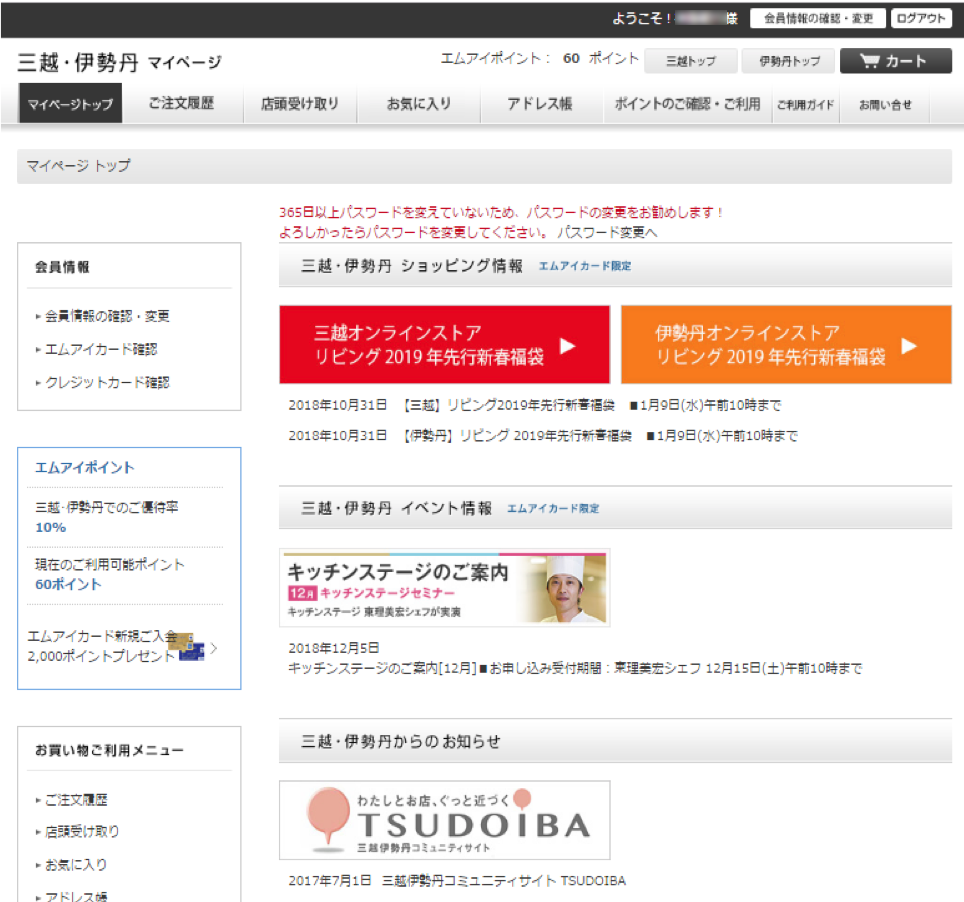Open エムアイカード新規ご入会 2,000ポイント banner

[122, 646]
